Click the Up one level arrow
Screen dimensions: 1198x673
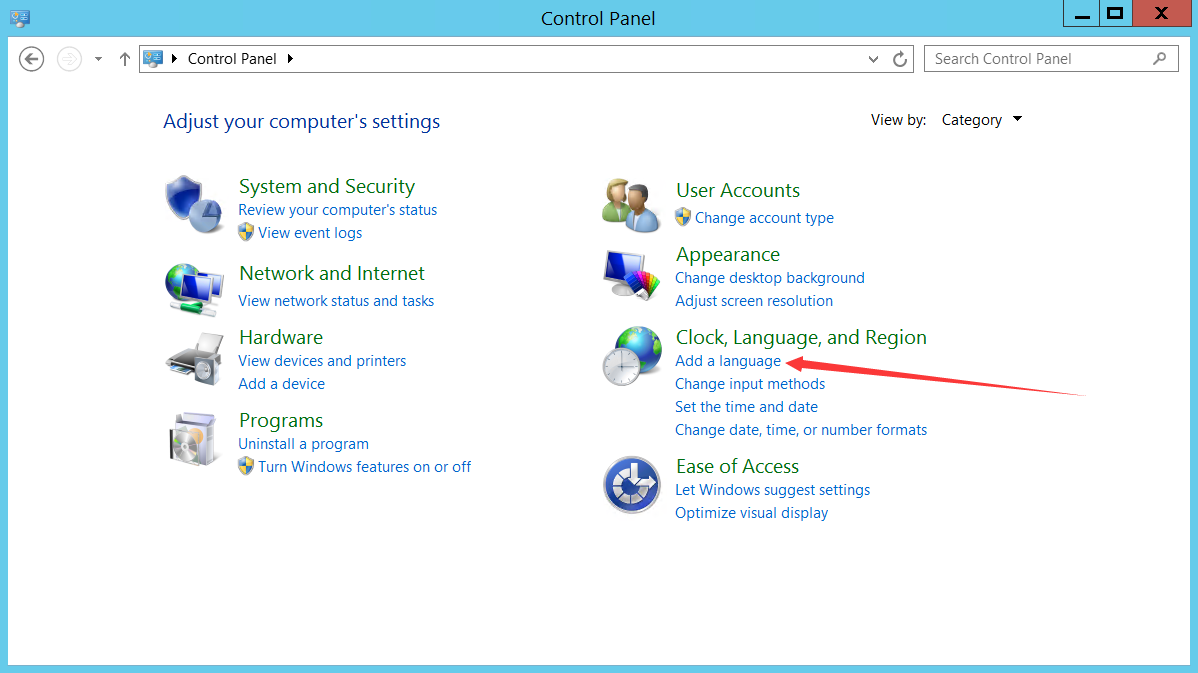click(x=124, y=58)
